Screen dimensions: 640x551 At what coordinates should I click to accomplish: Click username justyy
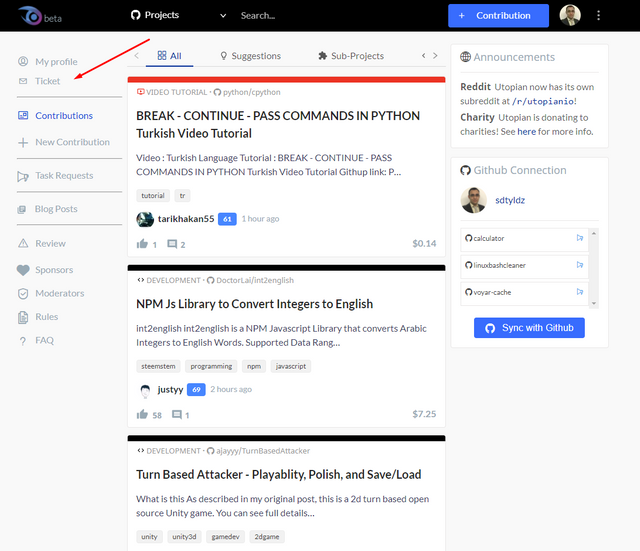tap(170, 390)
